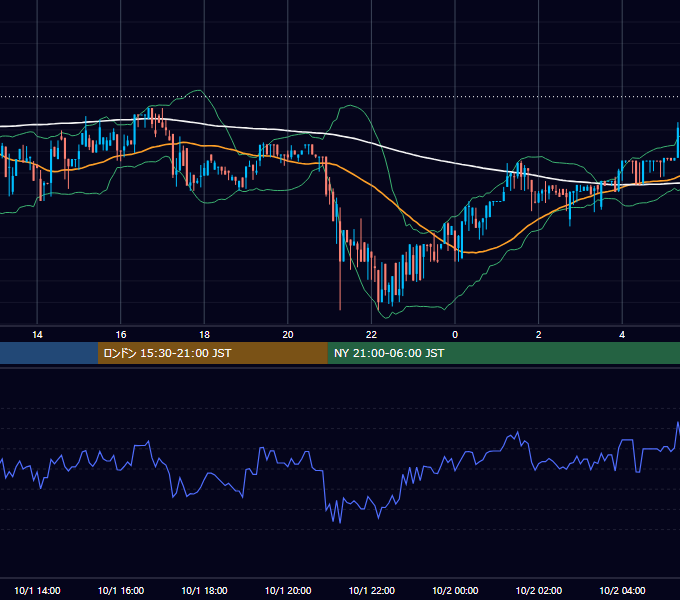Click the 0 hour axis label
The image size is (680, 600).
coord(455,335)
